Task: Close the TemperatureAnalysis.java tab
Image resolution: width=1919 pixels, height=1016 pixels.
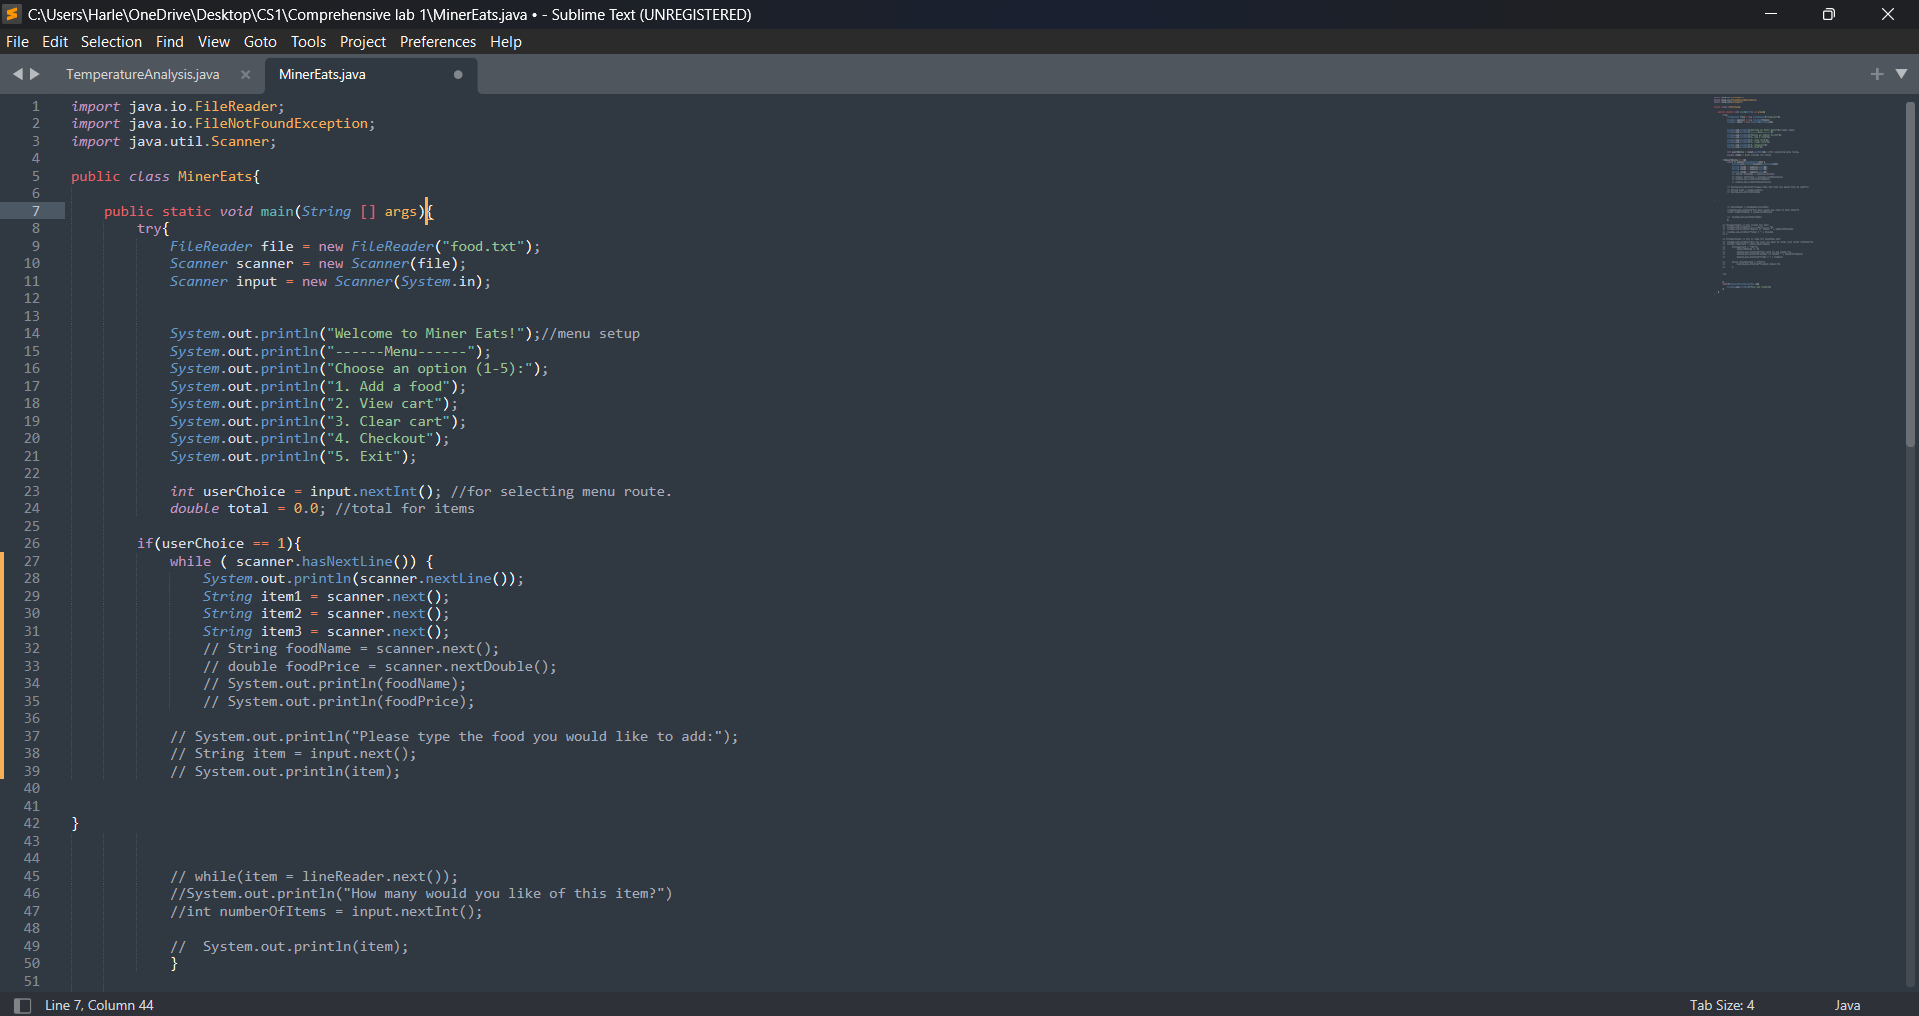Action: tap(244, 74)
